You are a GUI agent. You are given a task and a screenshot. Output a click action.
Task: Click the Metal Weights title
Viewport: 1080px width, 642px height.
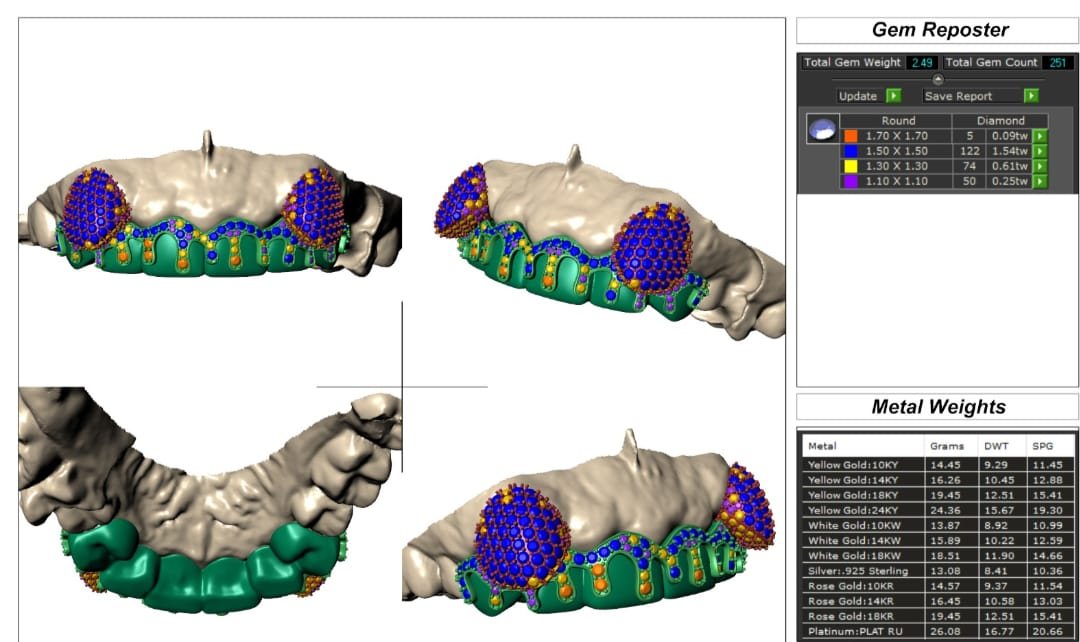click(938, 406)
